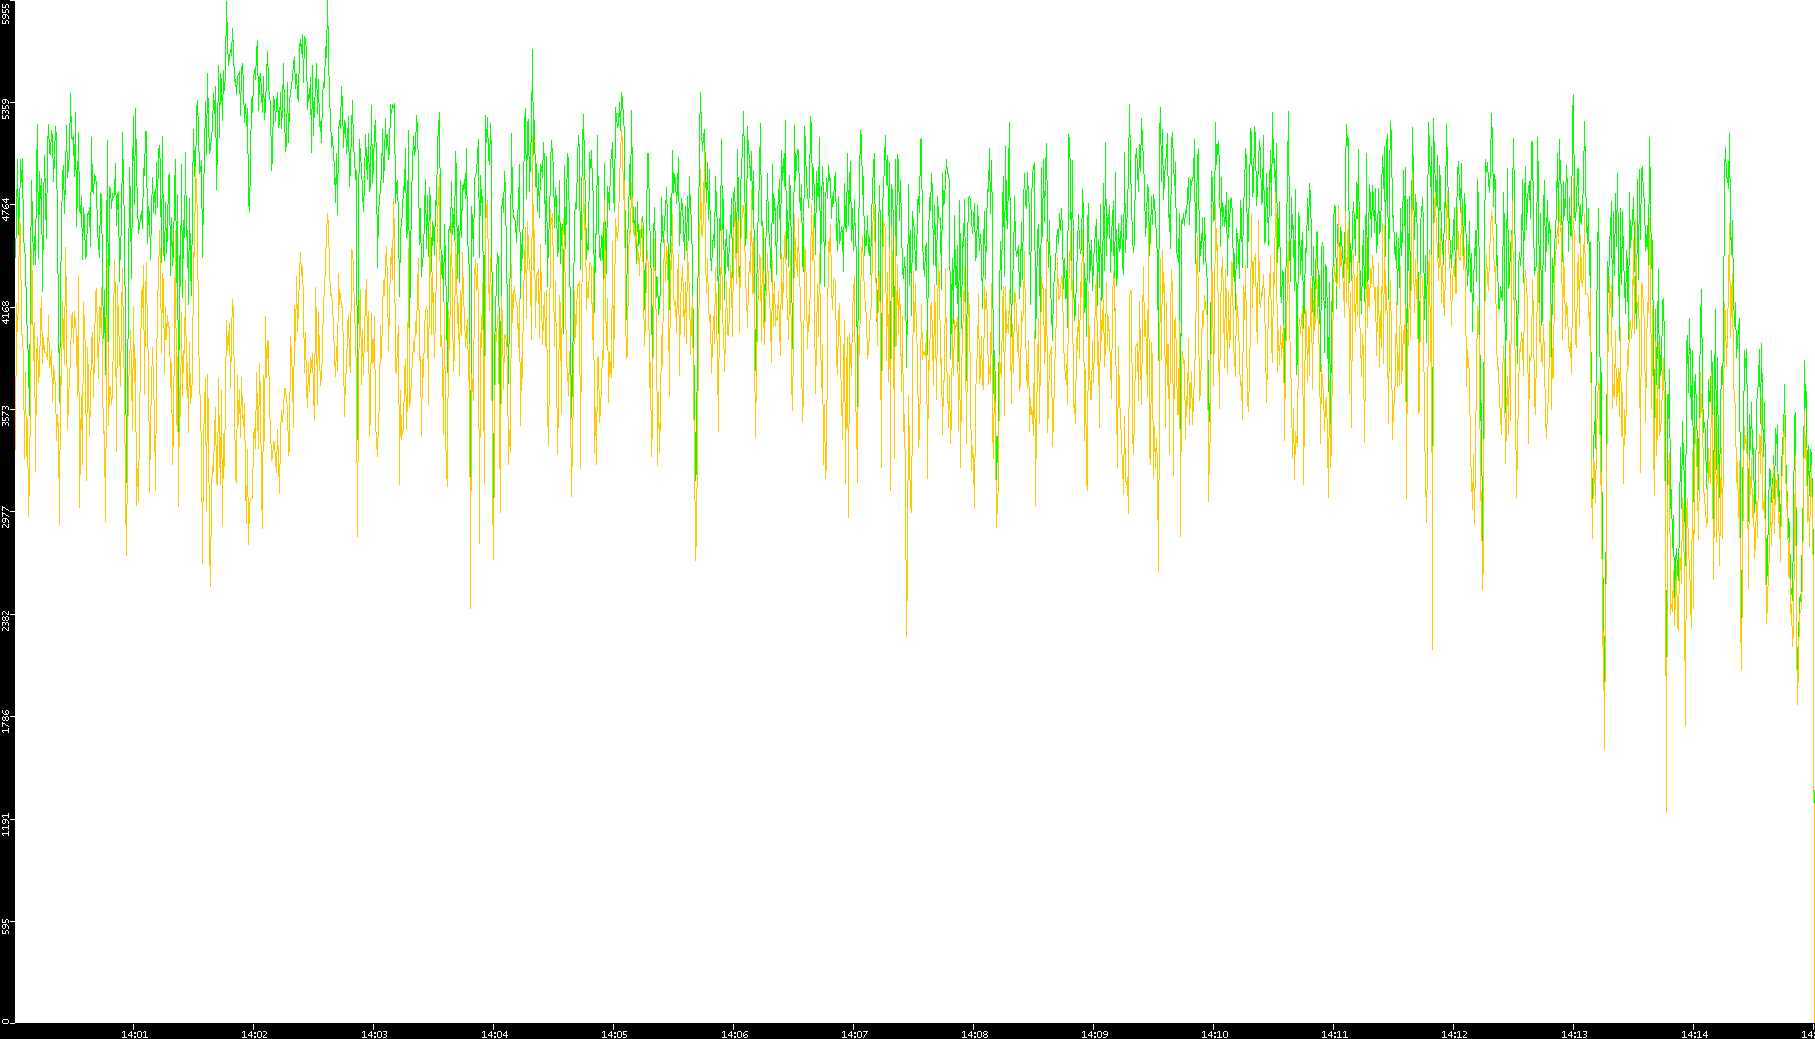Click the 14:01 time axis label

coord(134,1033)
